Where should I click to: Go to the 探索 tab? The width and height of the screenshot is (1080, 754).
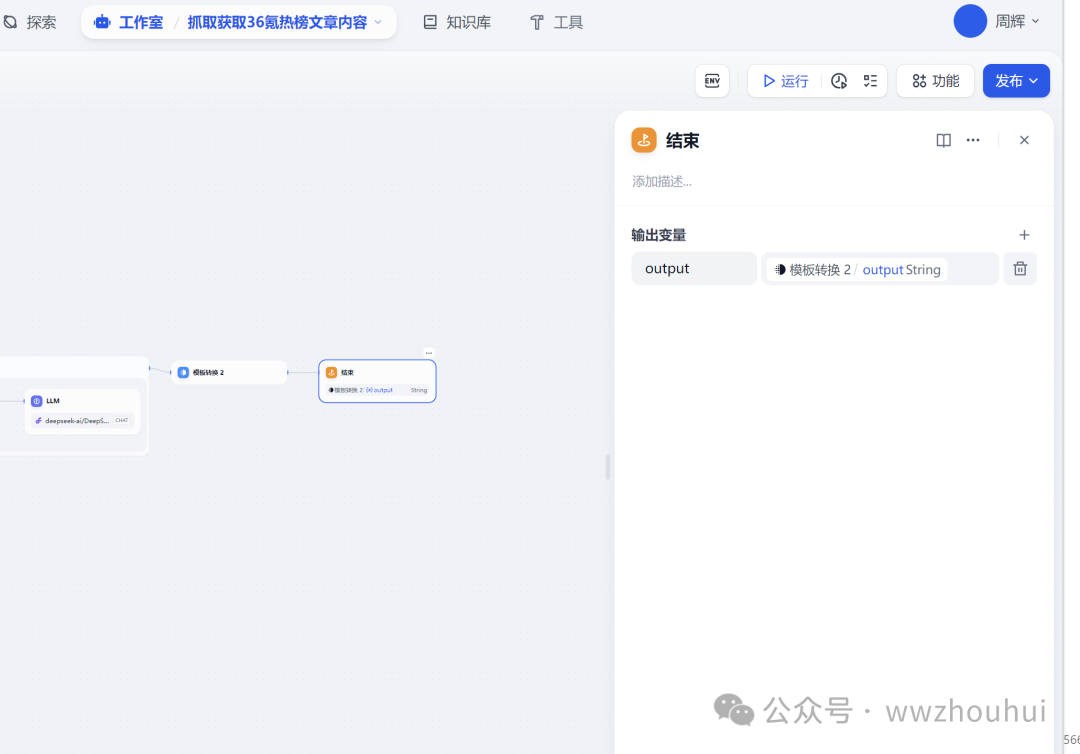pyautogui.click(x=30, y=22)
